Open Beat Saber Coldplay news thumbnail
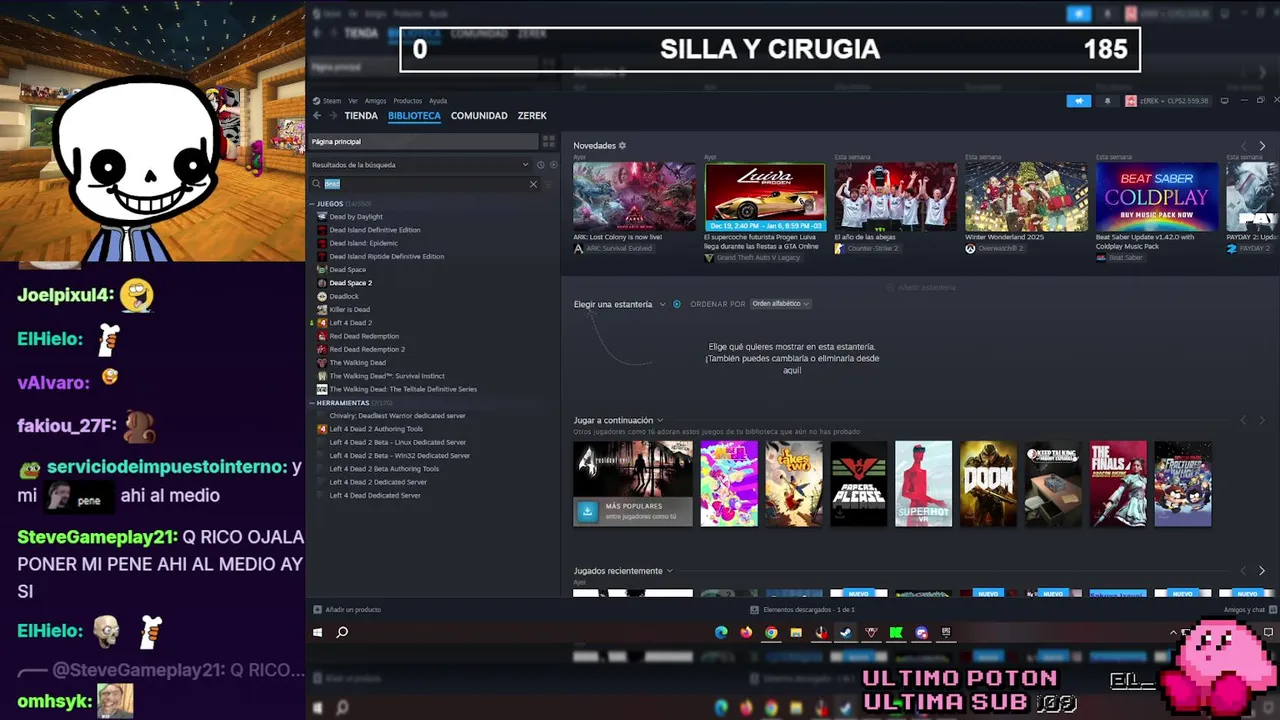The image size is (1280, 720). 1157,197
